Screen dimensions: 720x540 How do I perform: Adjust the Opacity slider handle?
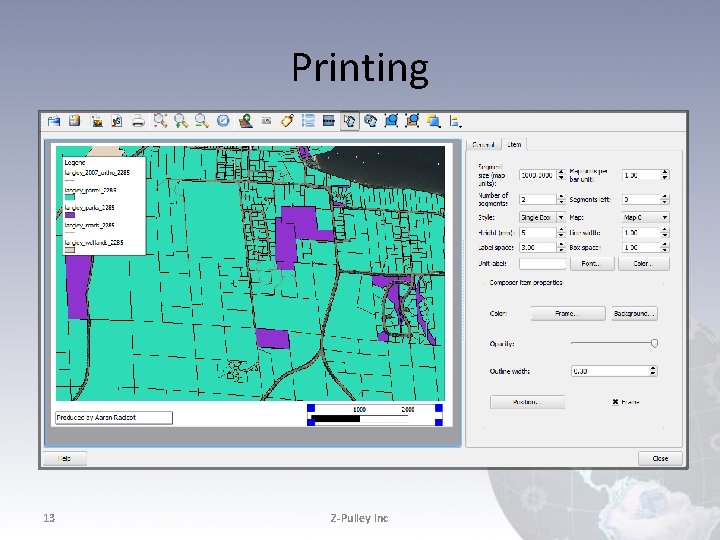click(654, 343)
